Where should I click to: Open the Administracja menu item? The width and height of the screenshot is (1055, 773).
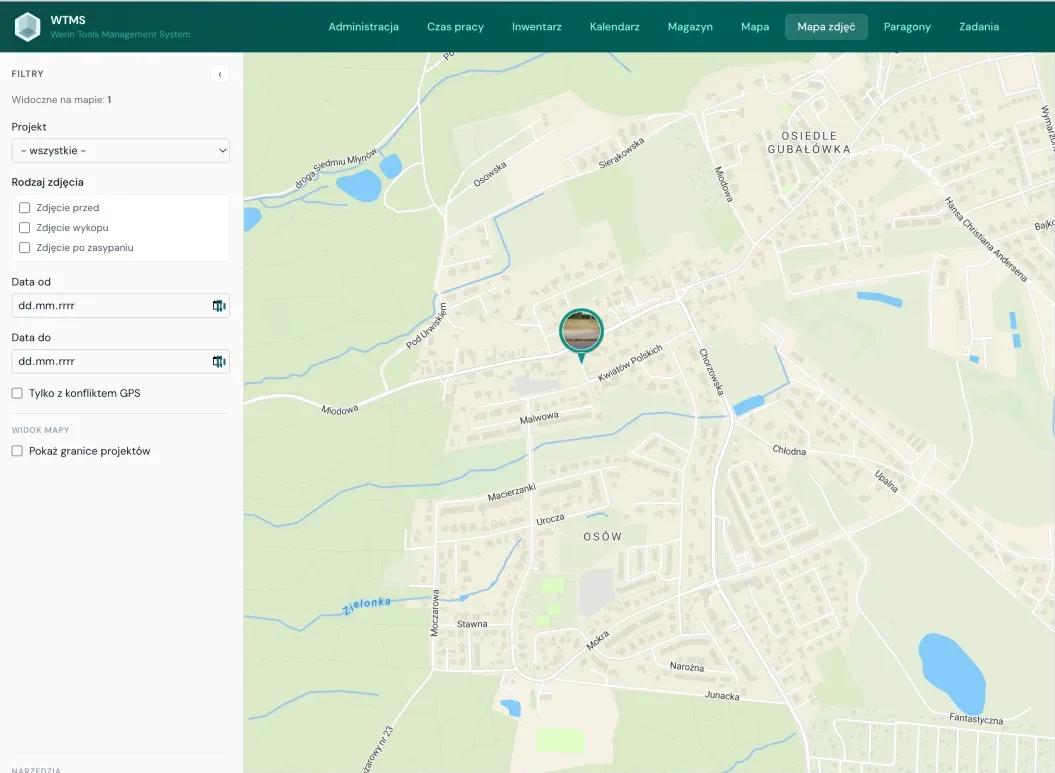(363, 27)
